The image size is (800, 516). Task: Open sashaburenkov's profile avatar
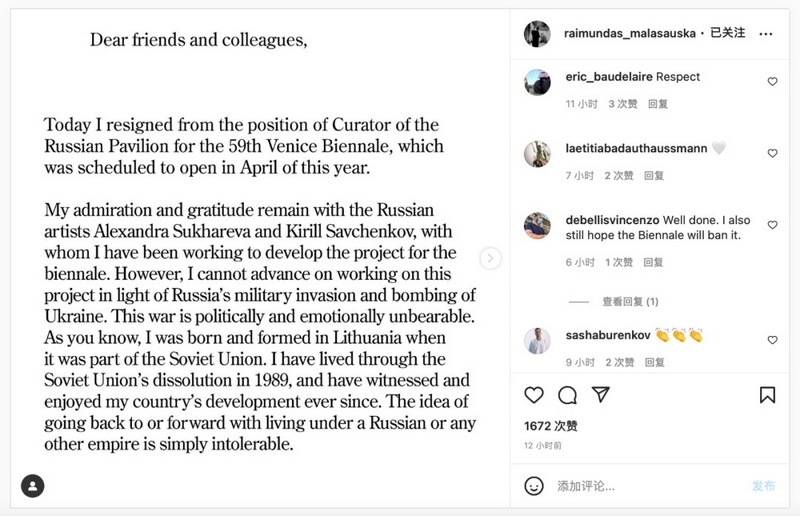click(537, 340)
